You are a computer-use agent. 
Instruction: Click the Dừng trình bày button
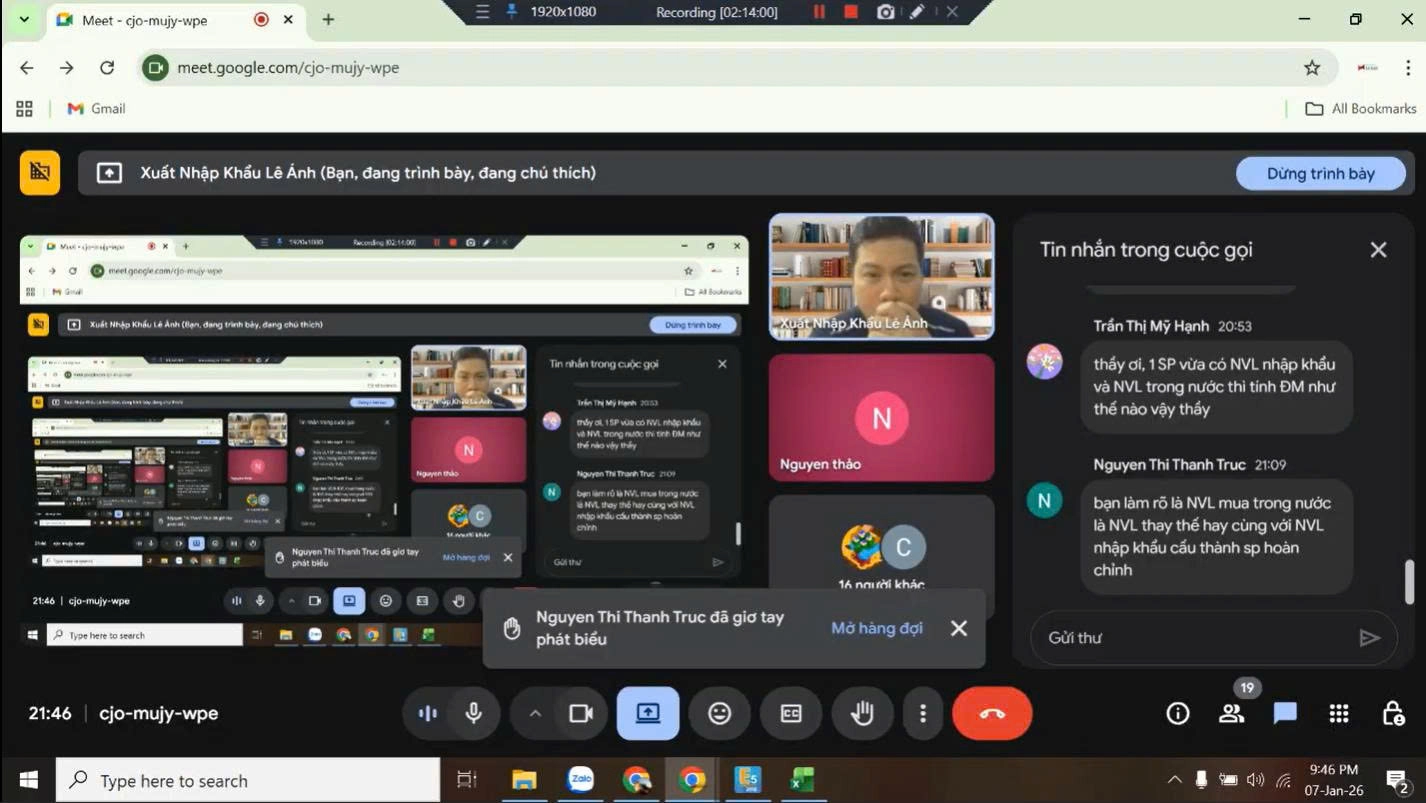coord(1320,173)
